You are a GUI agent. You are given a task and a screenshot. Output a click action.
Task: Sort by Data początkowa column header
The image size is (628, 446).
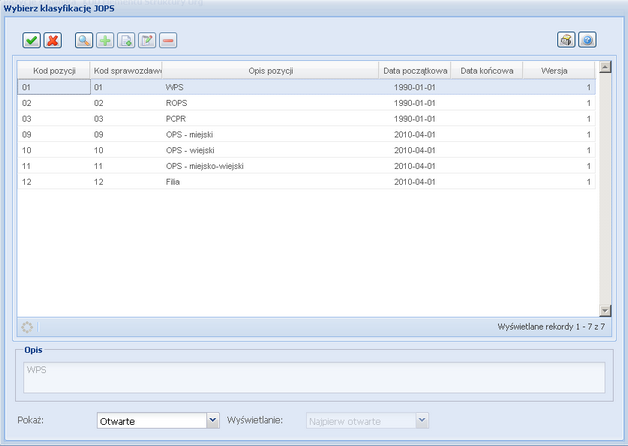415,71
